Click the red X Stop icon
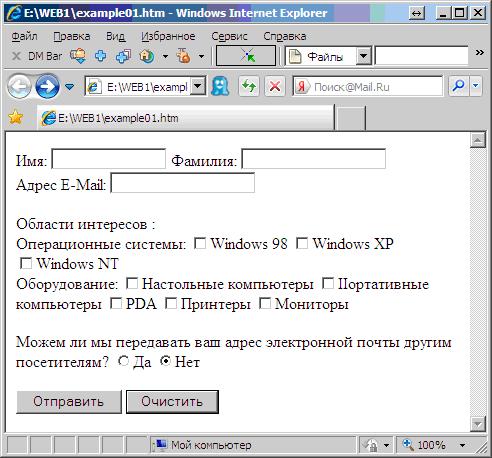Screen dimensions: 492x458 point(275,87)
